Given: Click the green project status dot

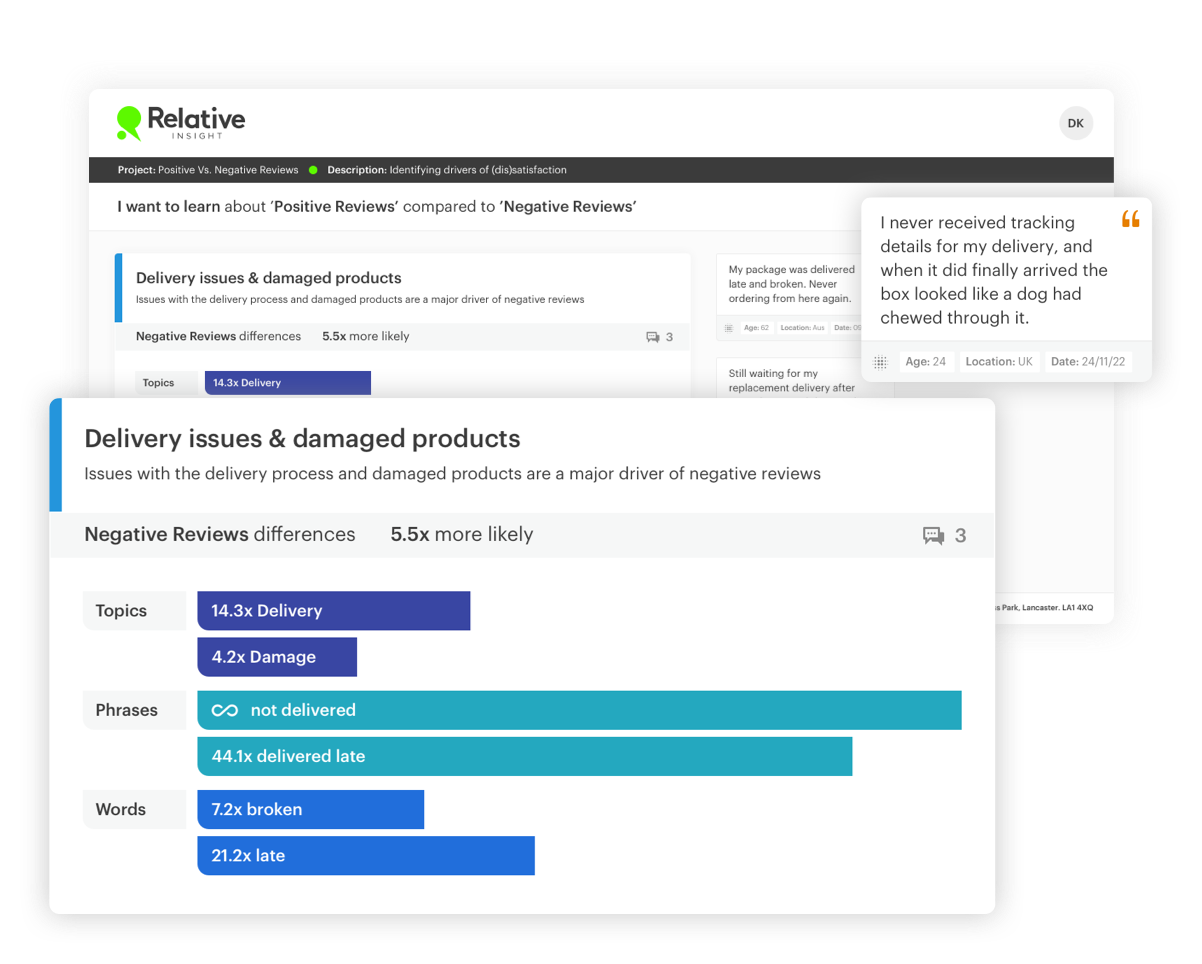Looking at the screenshot, I should pyautogui.click(x=311, y=169).
